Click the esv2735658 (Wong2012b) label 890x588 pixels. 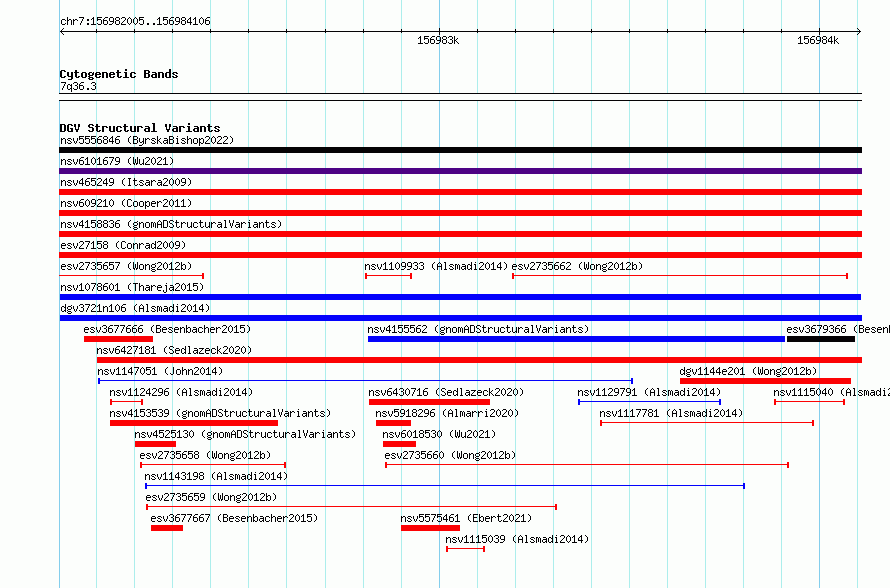click(x=205, y=455)
